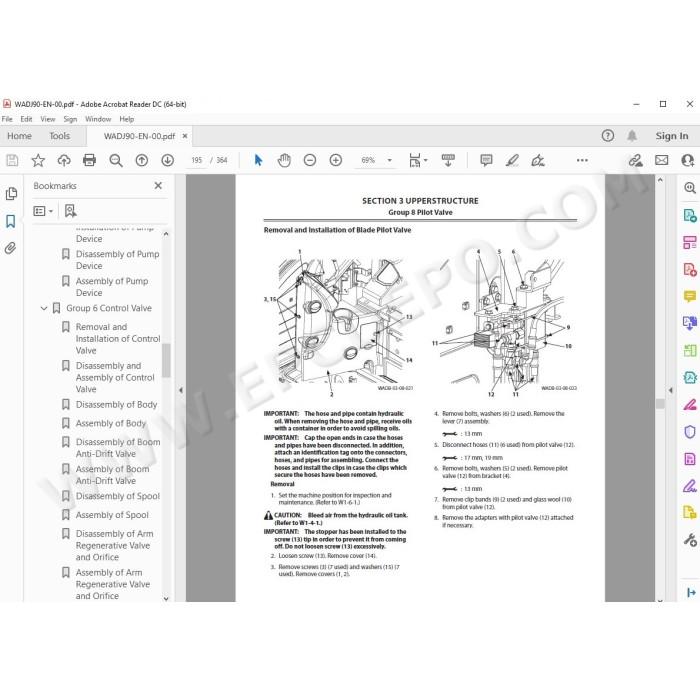This screenshot has width=700, height=700.
Task: Close the Bookmarks panel
Action: pos(158,185)
